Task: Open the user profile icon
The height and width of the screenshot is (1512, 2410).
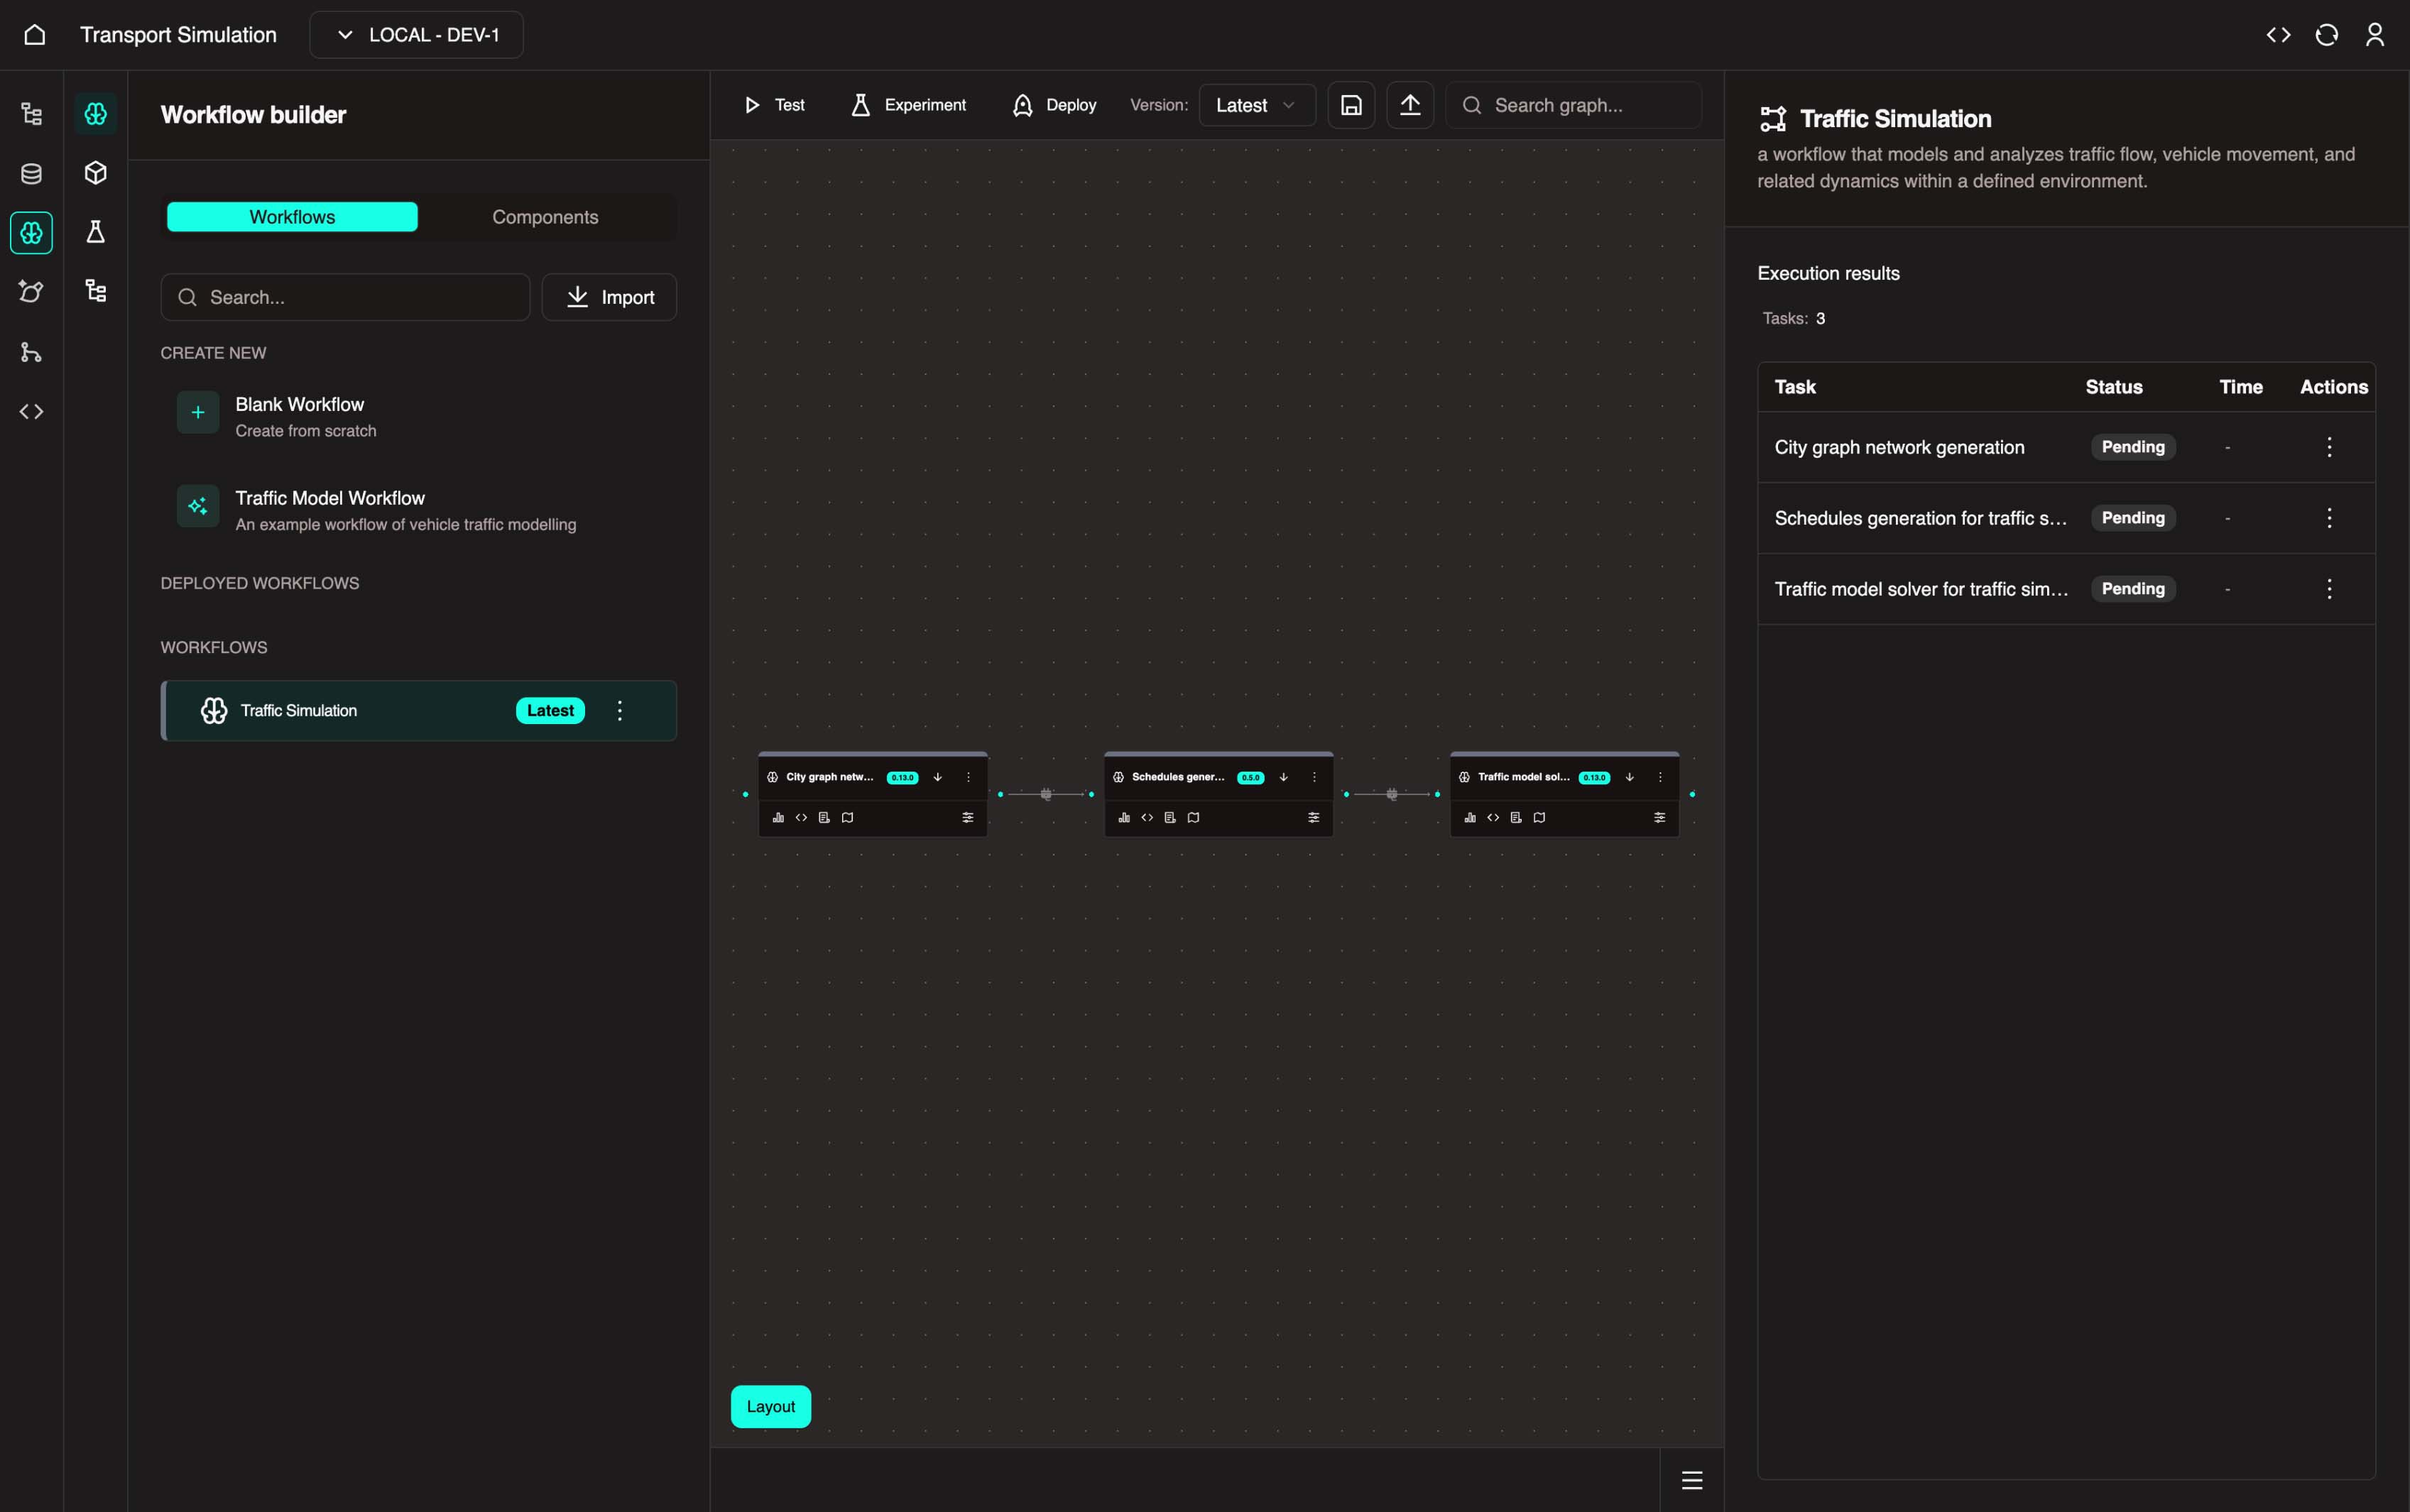Action: pyautogui.click(x=2374, y=35)
